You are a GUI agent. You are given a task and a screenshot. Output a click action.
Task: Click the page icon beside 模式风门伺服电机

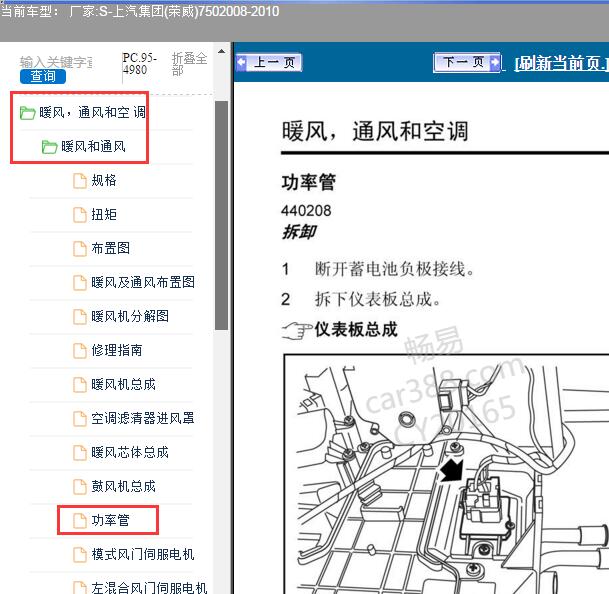click(x=80, y=555)
